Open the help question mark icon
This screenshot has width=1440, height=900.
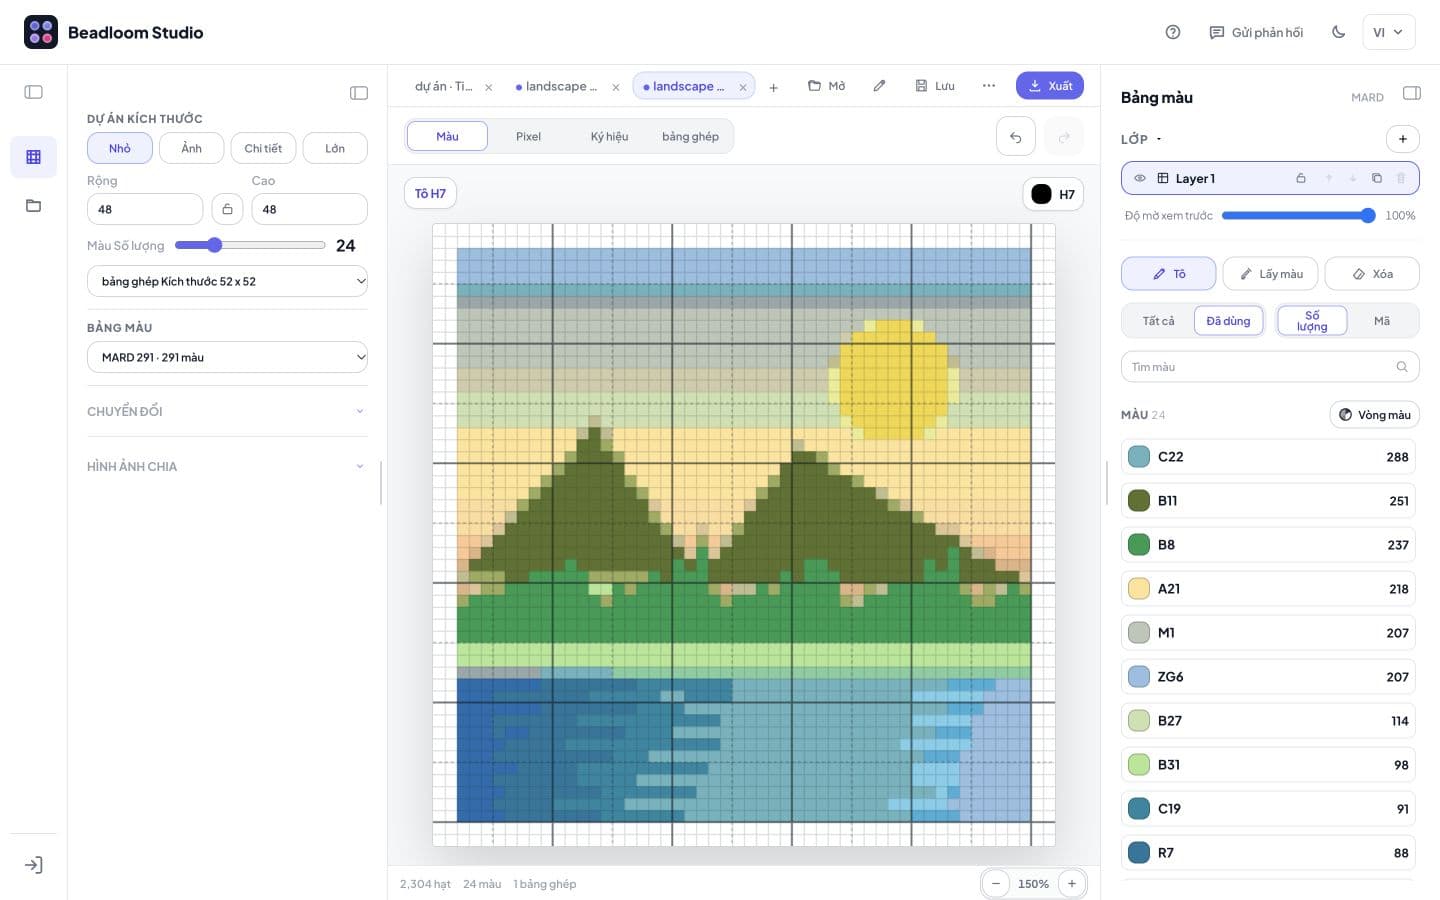(x=1173, y=32)
